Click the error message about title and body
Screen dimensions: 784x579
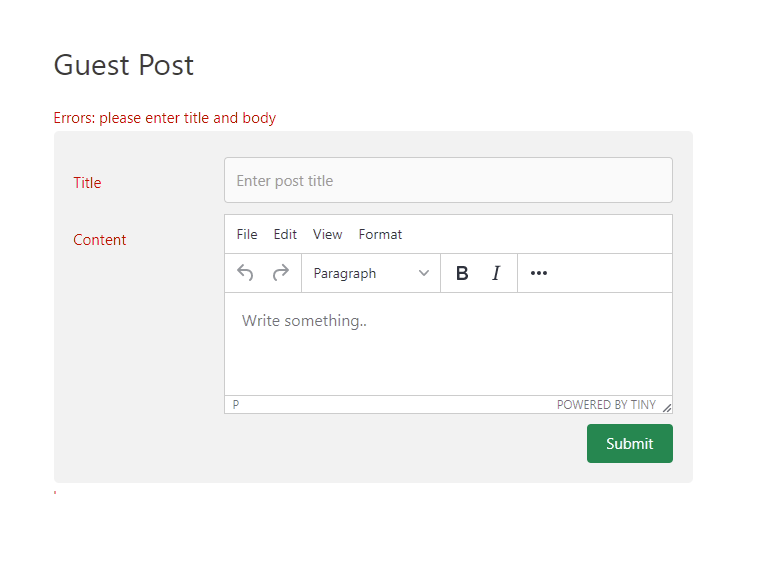pyautogui.click(x=164, y=118)
